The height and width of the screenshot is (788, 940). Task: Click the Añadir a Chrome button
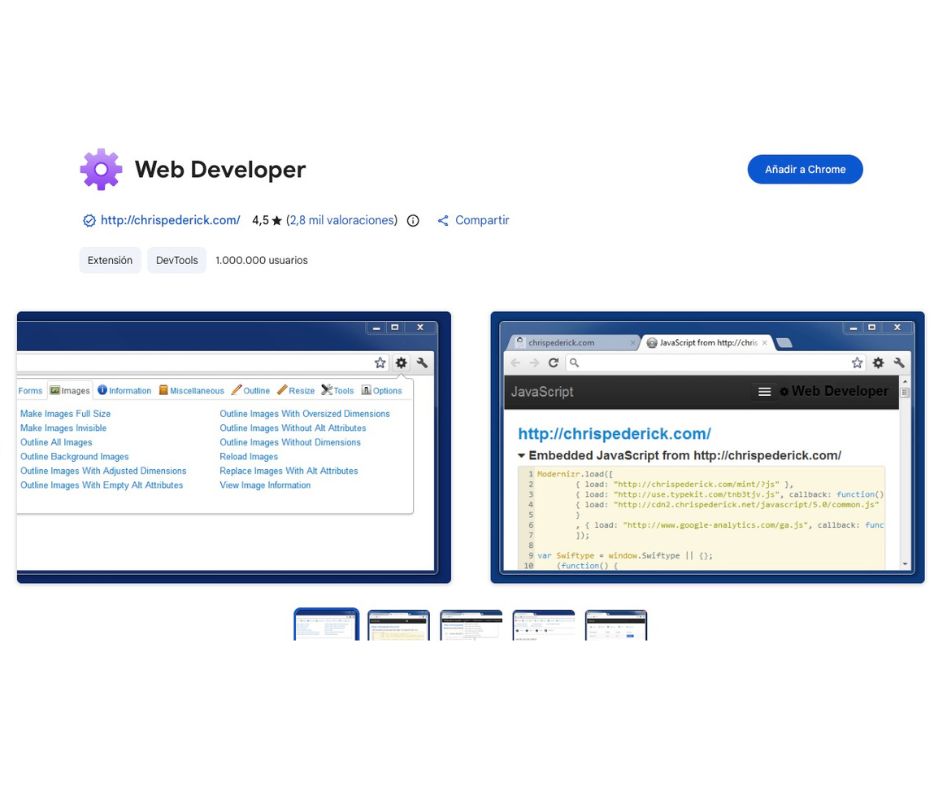(x=805, y=169)
